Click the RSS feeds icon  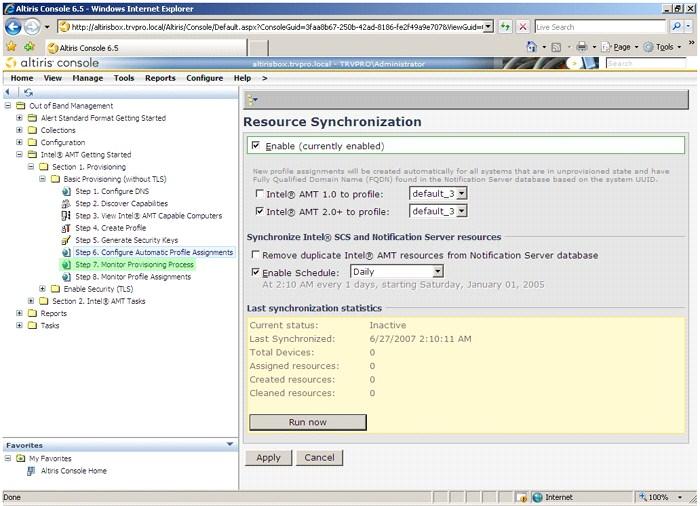point(556,47)
